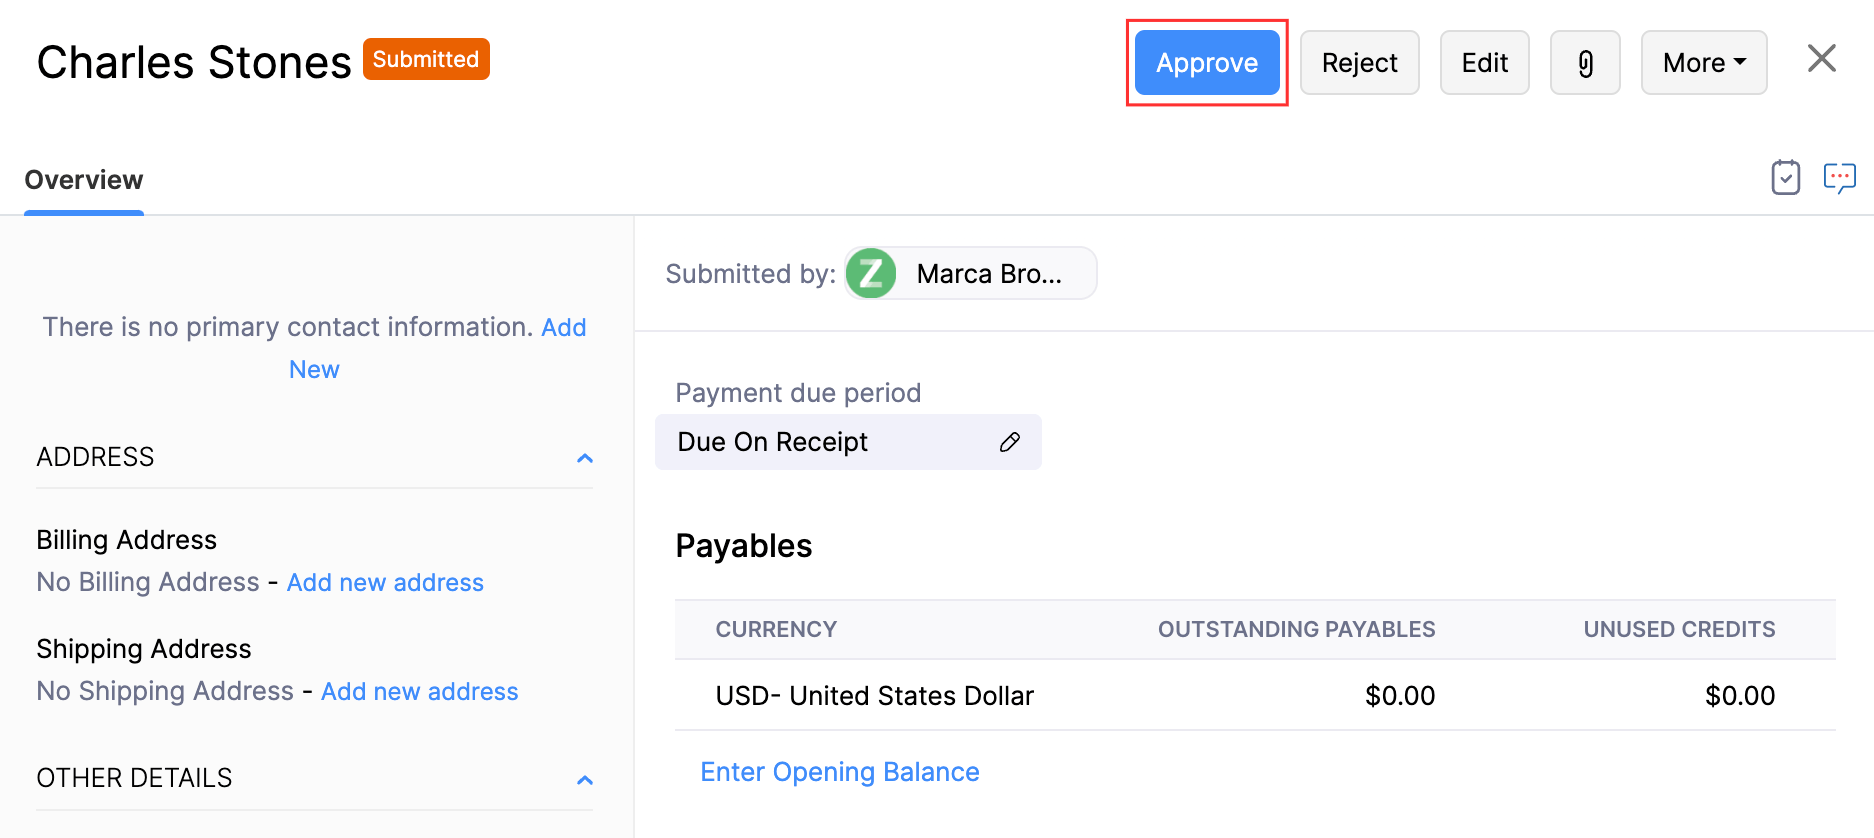
Task: Add new shipping address link
Action: (x=419, y=692)
